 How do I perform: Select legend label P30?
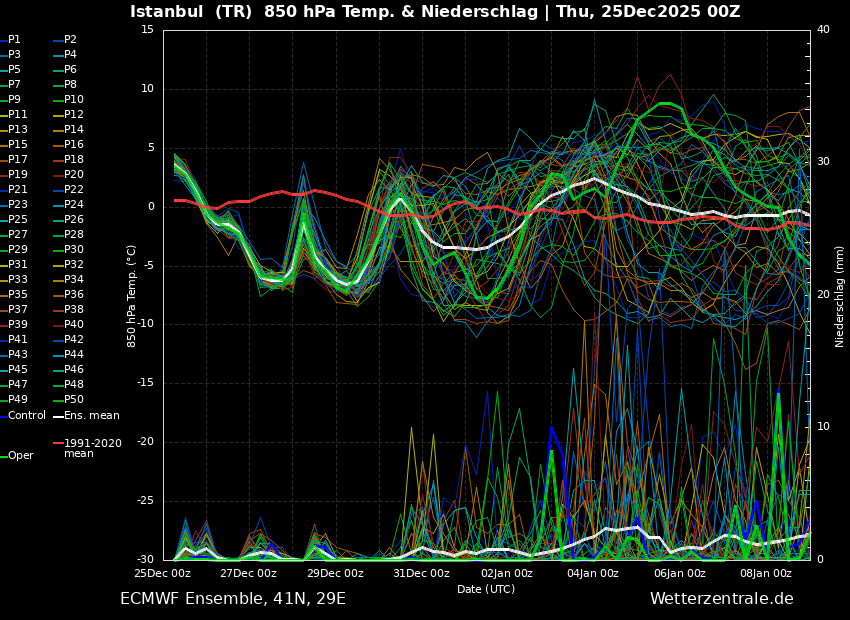pyautogui.click(x=69, y=249)
